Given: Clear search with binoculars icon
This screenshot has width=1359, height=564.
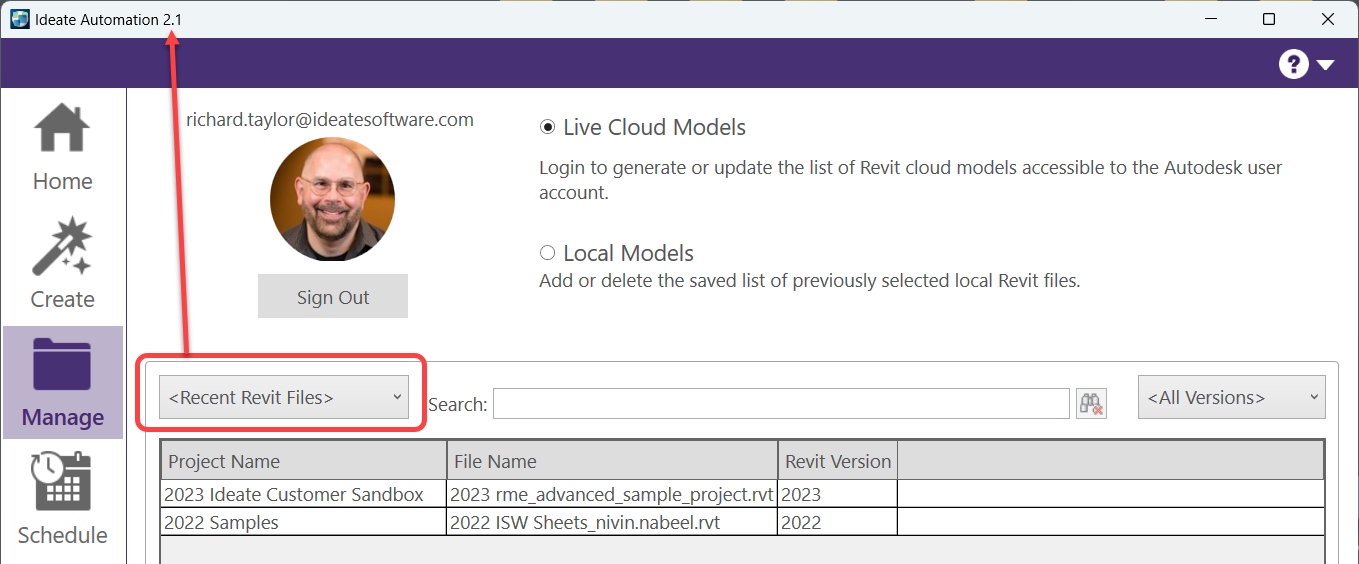Looking at the screenshot, I should point(1091,403).
